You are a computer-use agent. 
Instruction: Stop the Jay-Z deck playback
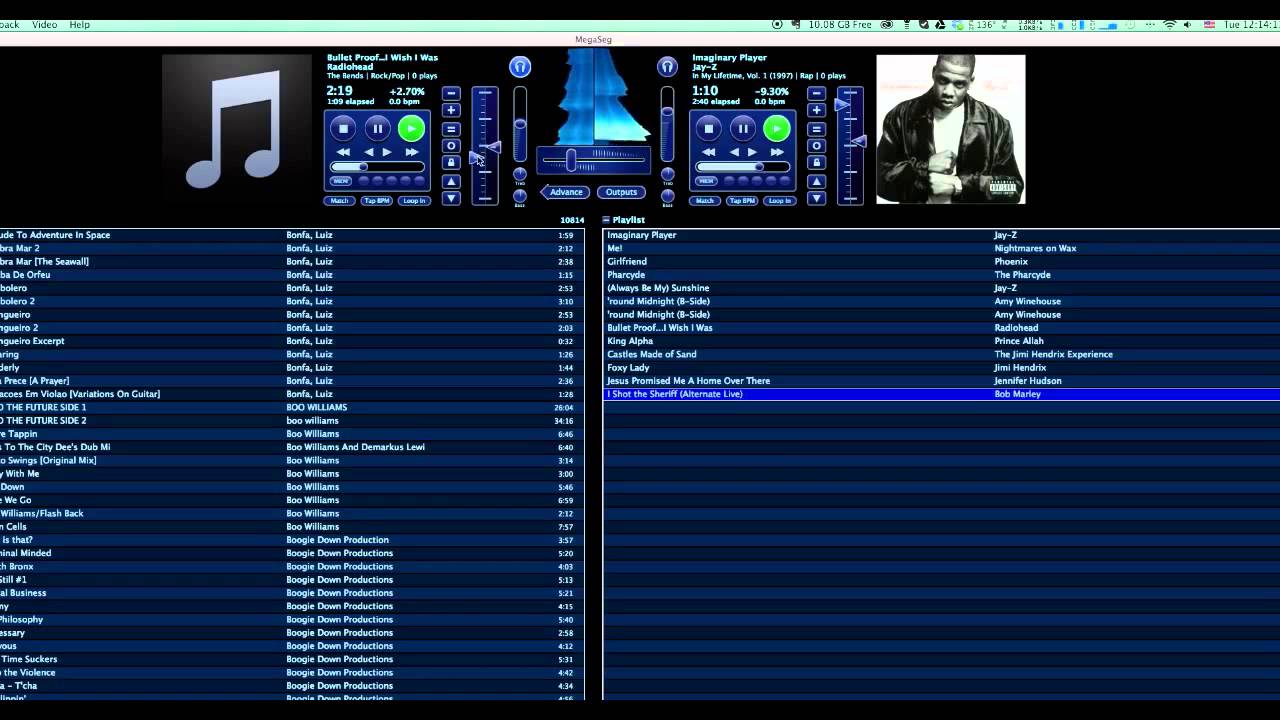[709, 128]
